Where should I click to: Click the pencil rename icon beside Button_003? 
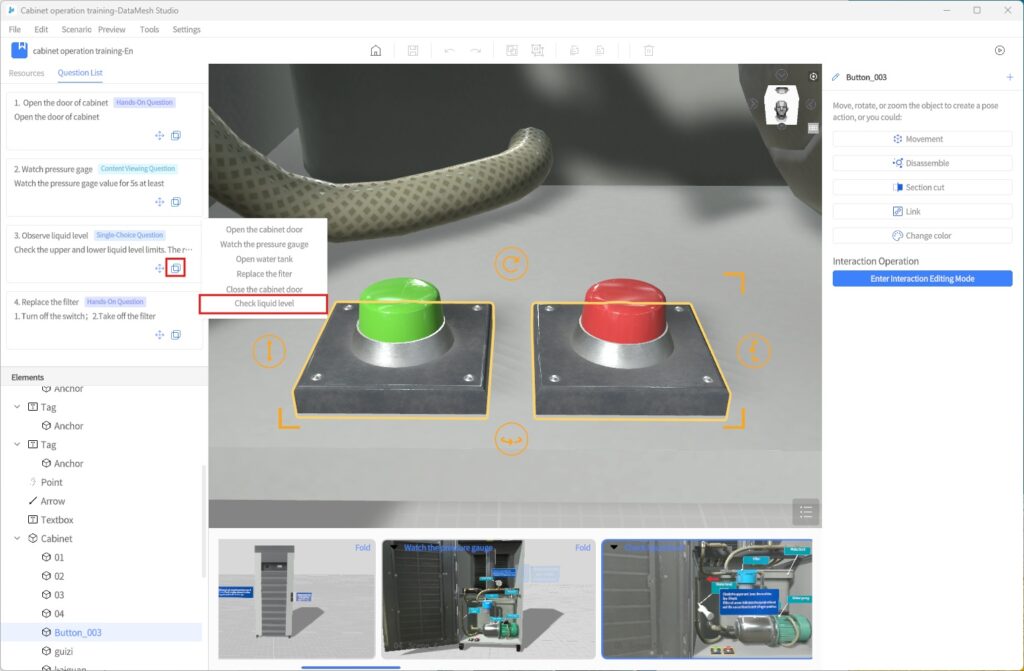tap(836, 77)
